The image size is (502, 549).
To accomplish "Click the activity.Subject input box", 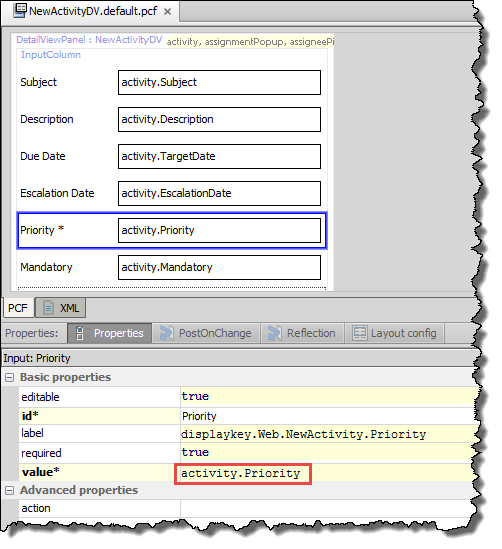I will click(219, 83).
